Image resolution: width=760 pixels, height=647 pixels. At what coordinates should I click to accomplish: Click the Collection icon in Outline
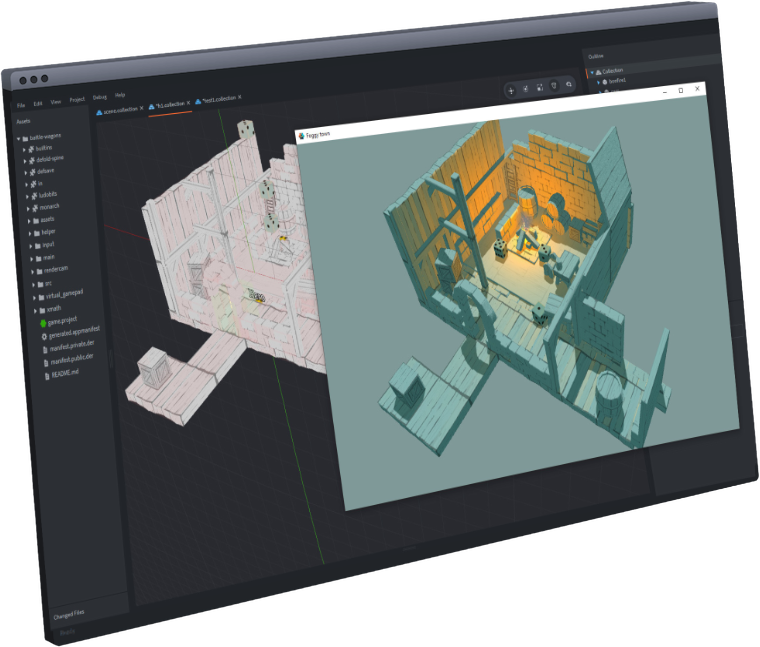598,71
